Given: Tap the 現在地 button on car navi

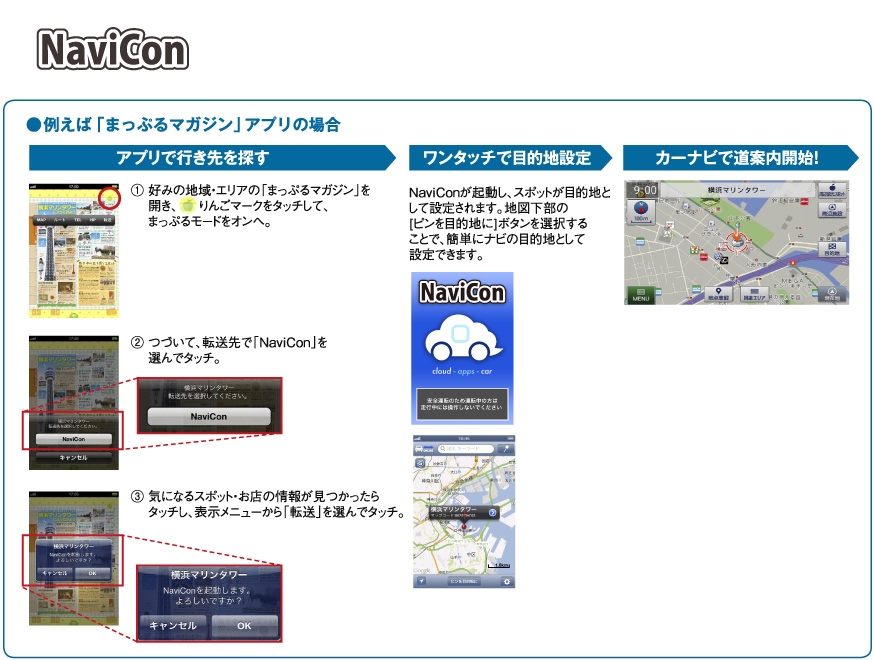Looking at the screenshot, I should pos(831,294).
